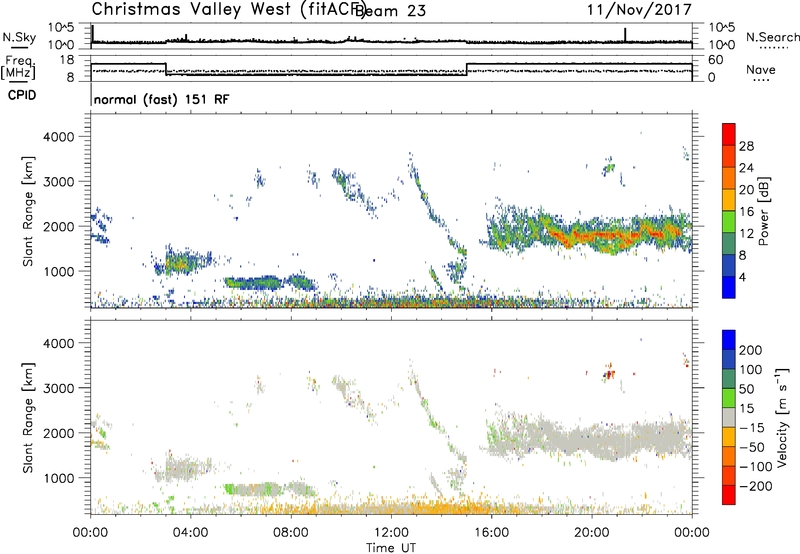Viewport: 800px width, 554px height.
Task: Click the 20:00 time tick label
Action: [592, 533]
